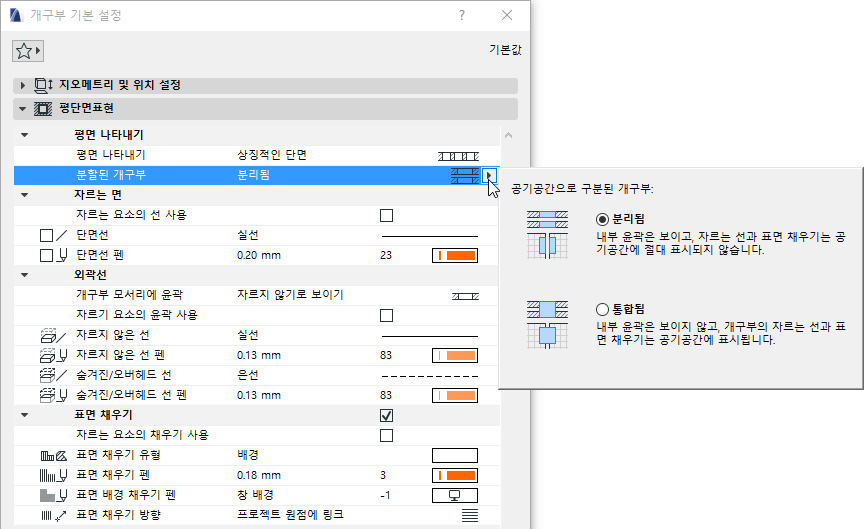Screen dimensions: 864x529
Task: Click the 평단면표현 panel icon
Action: click(44, 108)
